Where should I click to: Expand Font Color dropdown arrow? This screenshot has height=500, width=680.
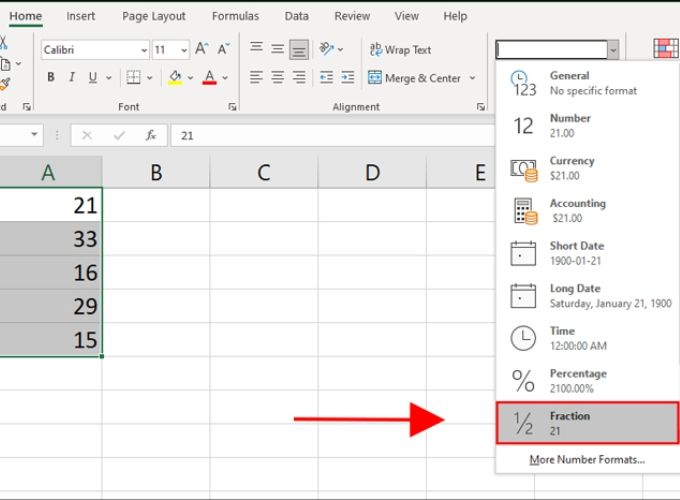(225, 78)
